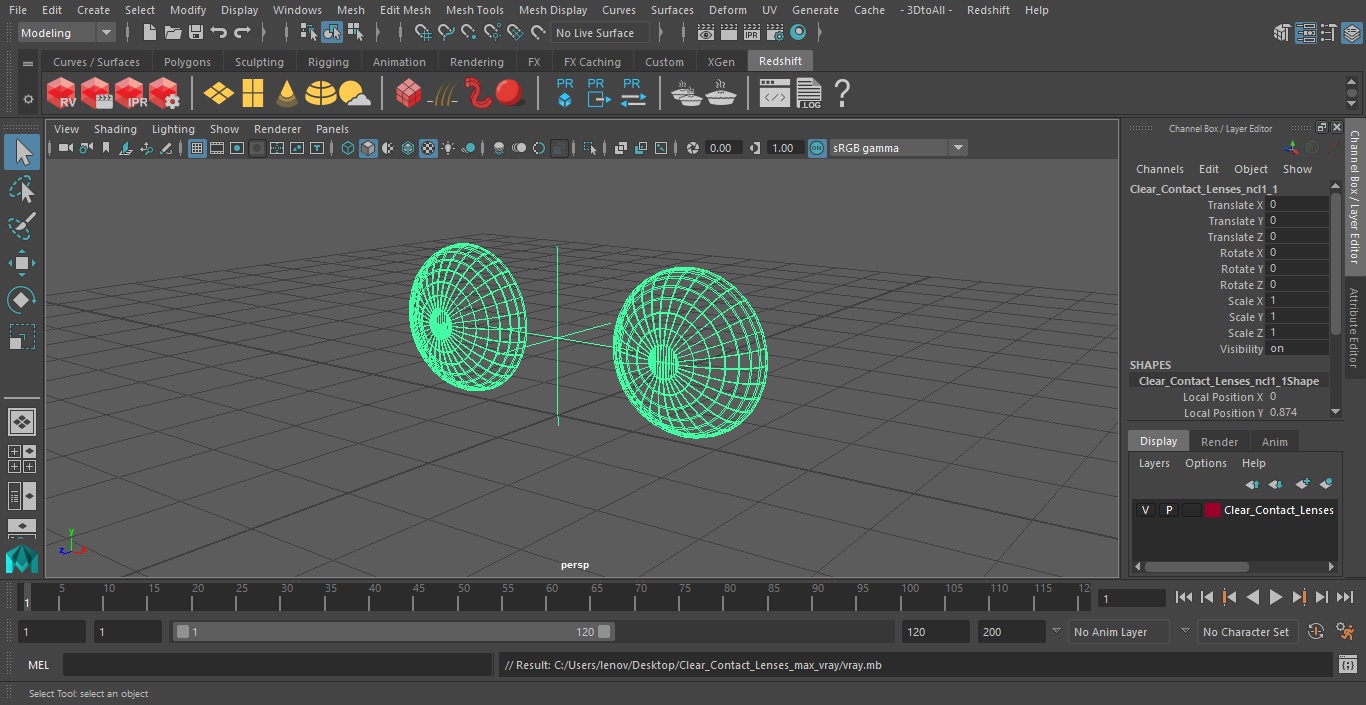
Task: Click the Save scene icon
Action: (196, 33)
